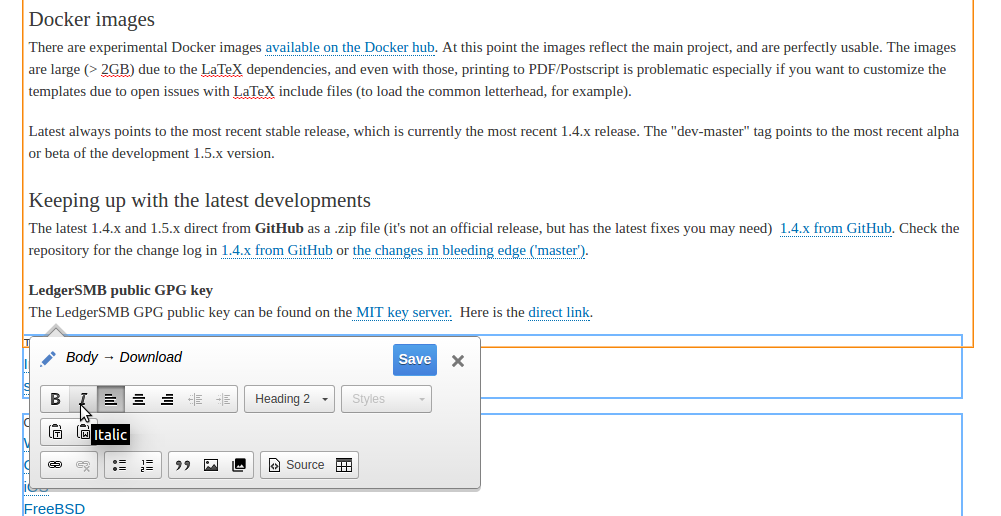
Task: Open the image gallery stack icon
Action: pos(239,465)
